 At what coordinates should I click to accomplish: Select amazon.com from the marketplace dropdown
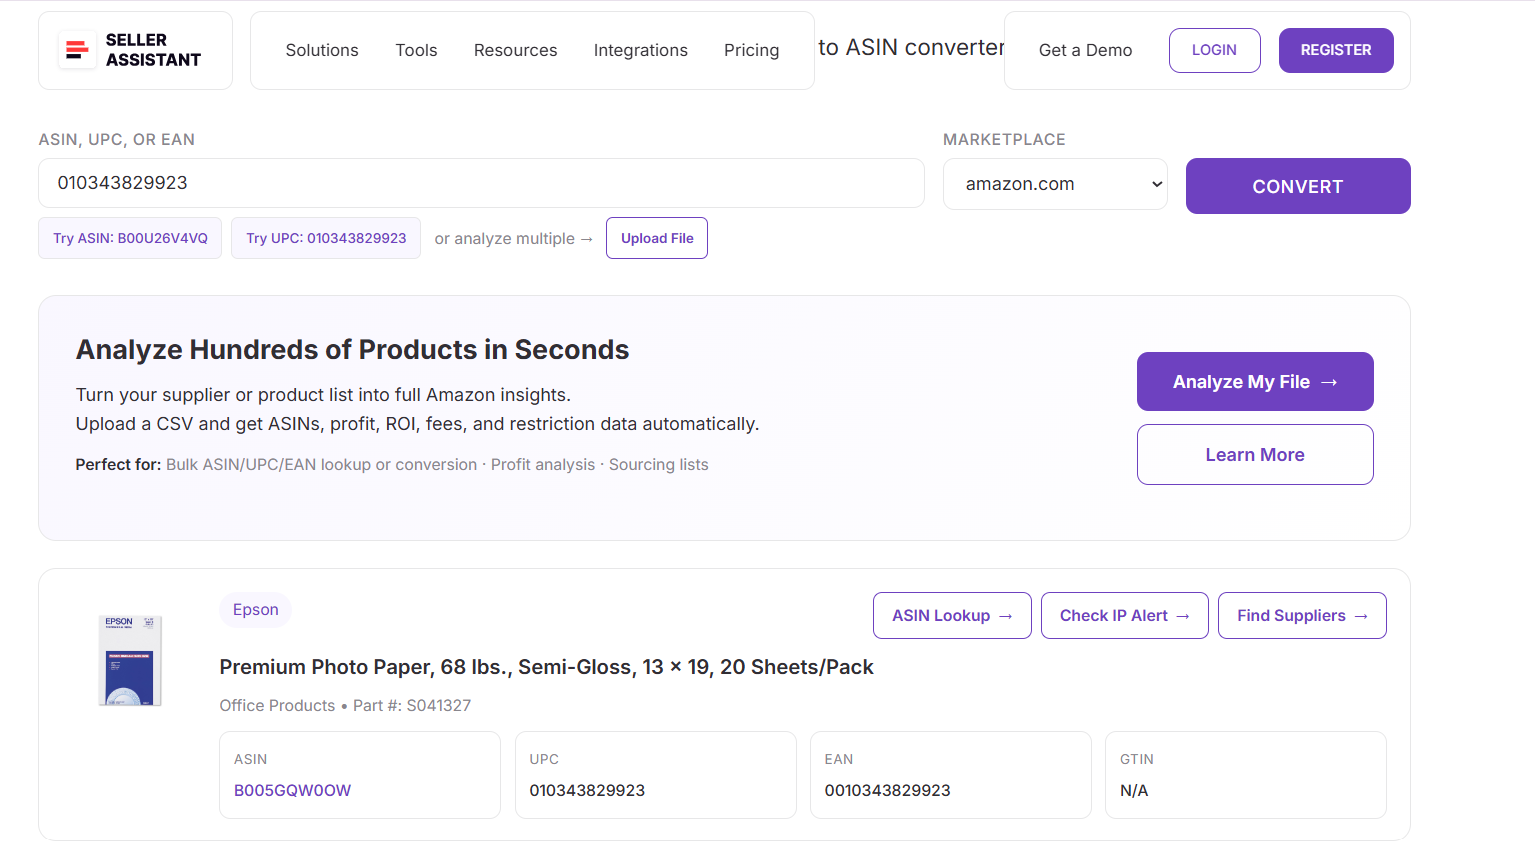point(1054,183)
